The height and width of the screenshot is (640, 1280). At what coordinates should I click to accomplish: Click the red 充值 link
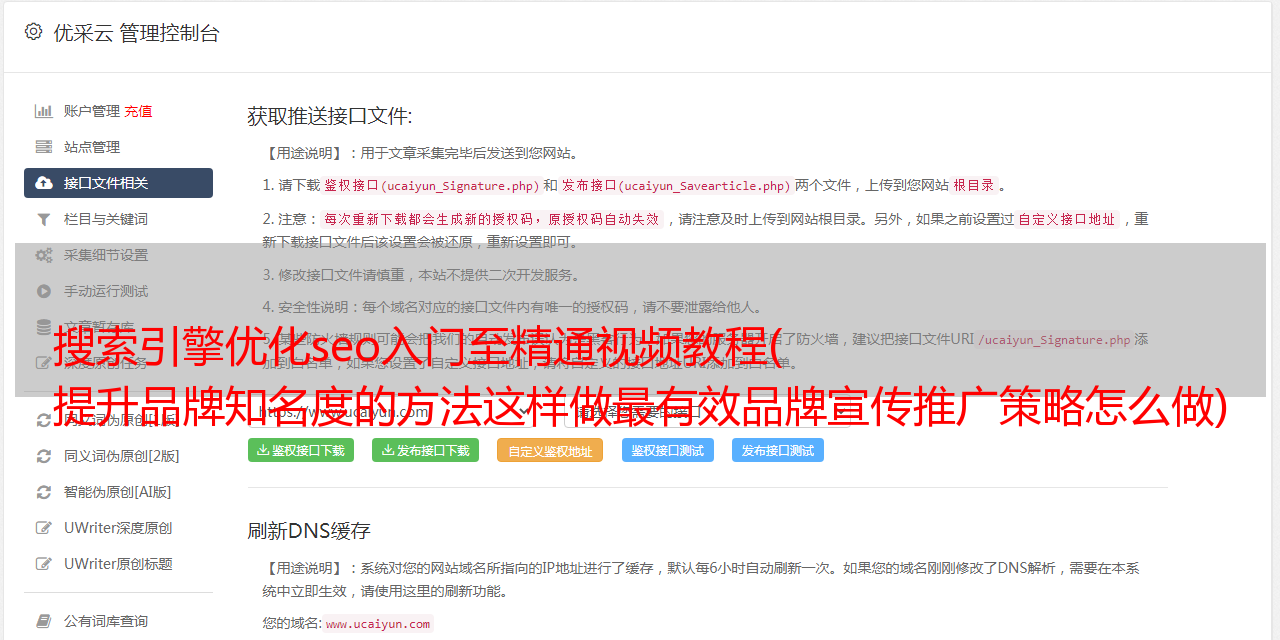point(138,111)
